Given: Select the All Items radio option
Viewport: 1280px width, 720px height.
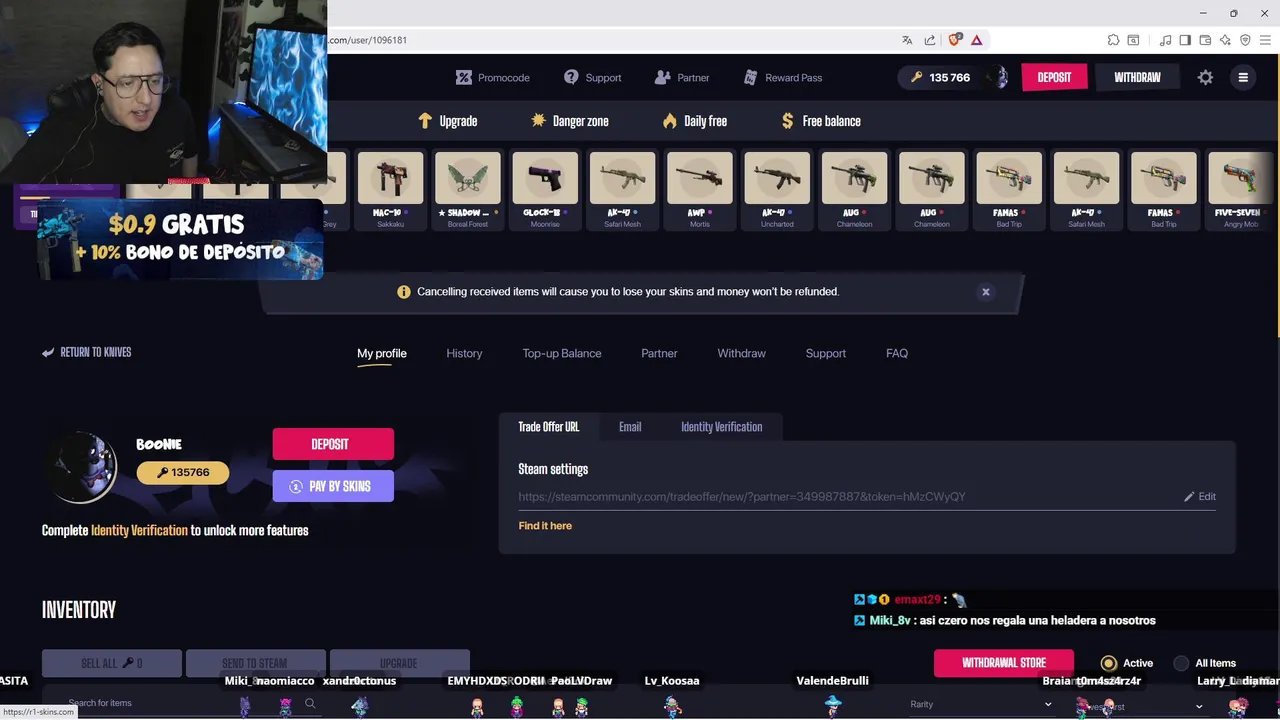Looking at the screenshot, I should pyautogui.click(x=1204, y=663).
